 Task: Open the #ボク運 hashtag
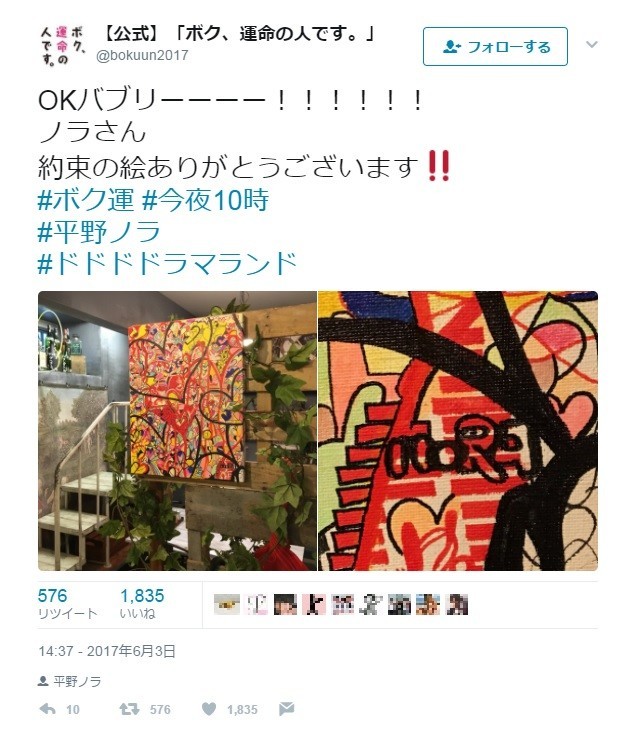86,199
